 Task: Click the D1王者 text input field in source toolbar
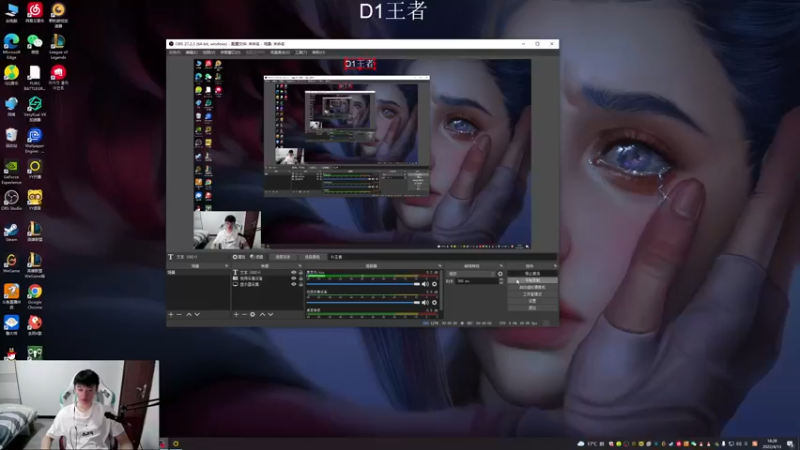tap(442, 257)
